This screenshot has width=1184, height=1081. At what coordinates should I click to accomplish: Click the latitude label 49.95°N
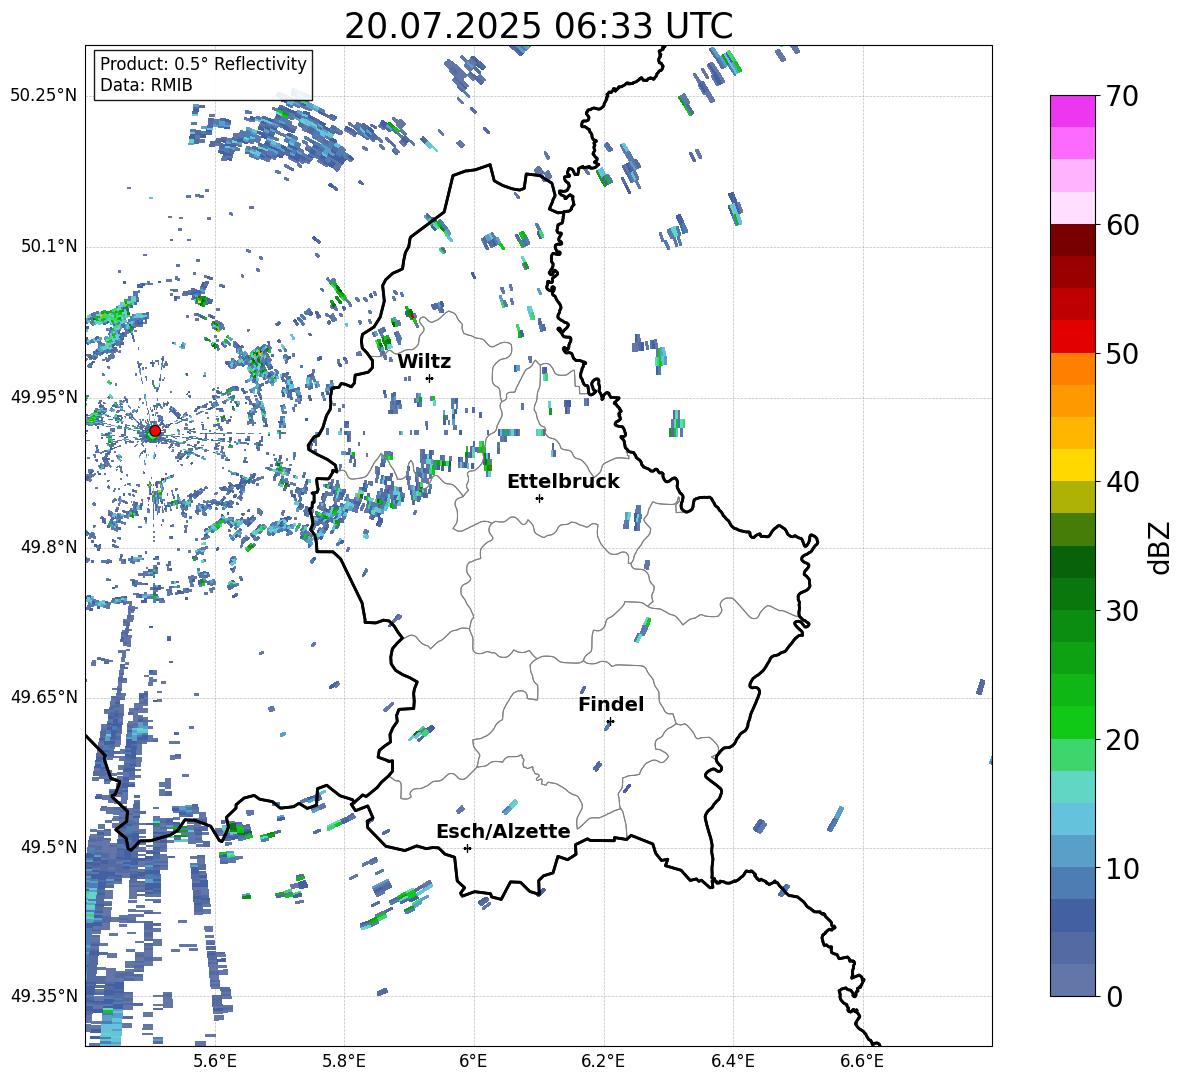[x=44, y=397]
